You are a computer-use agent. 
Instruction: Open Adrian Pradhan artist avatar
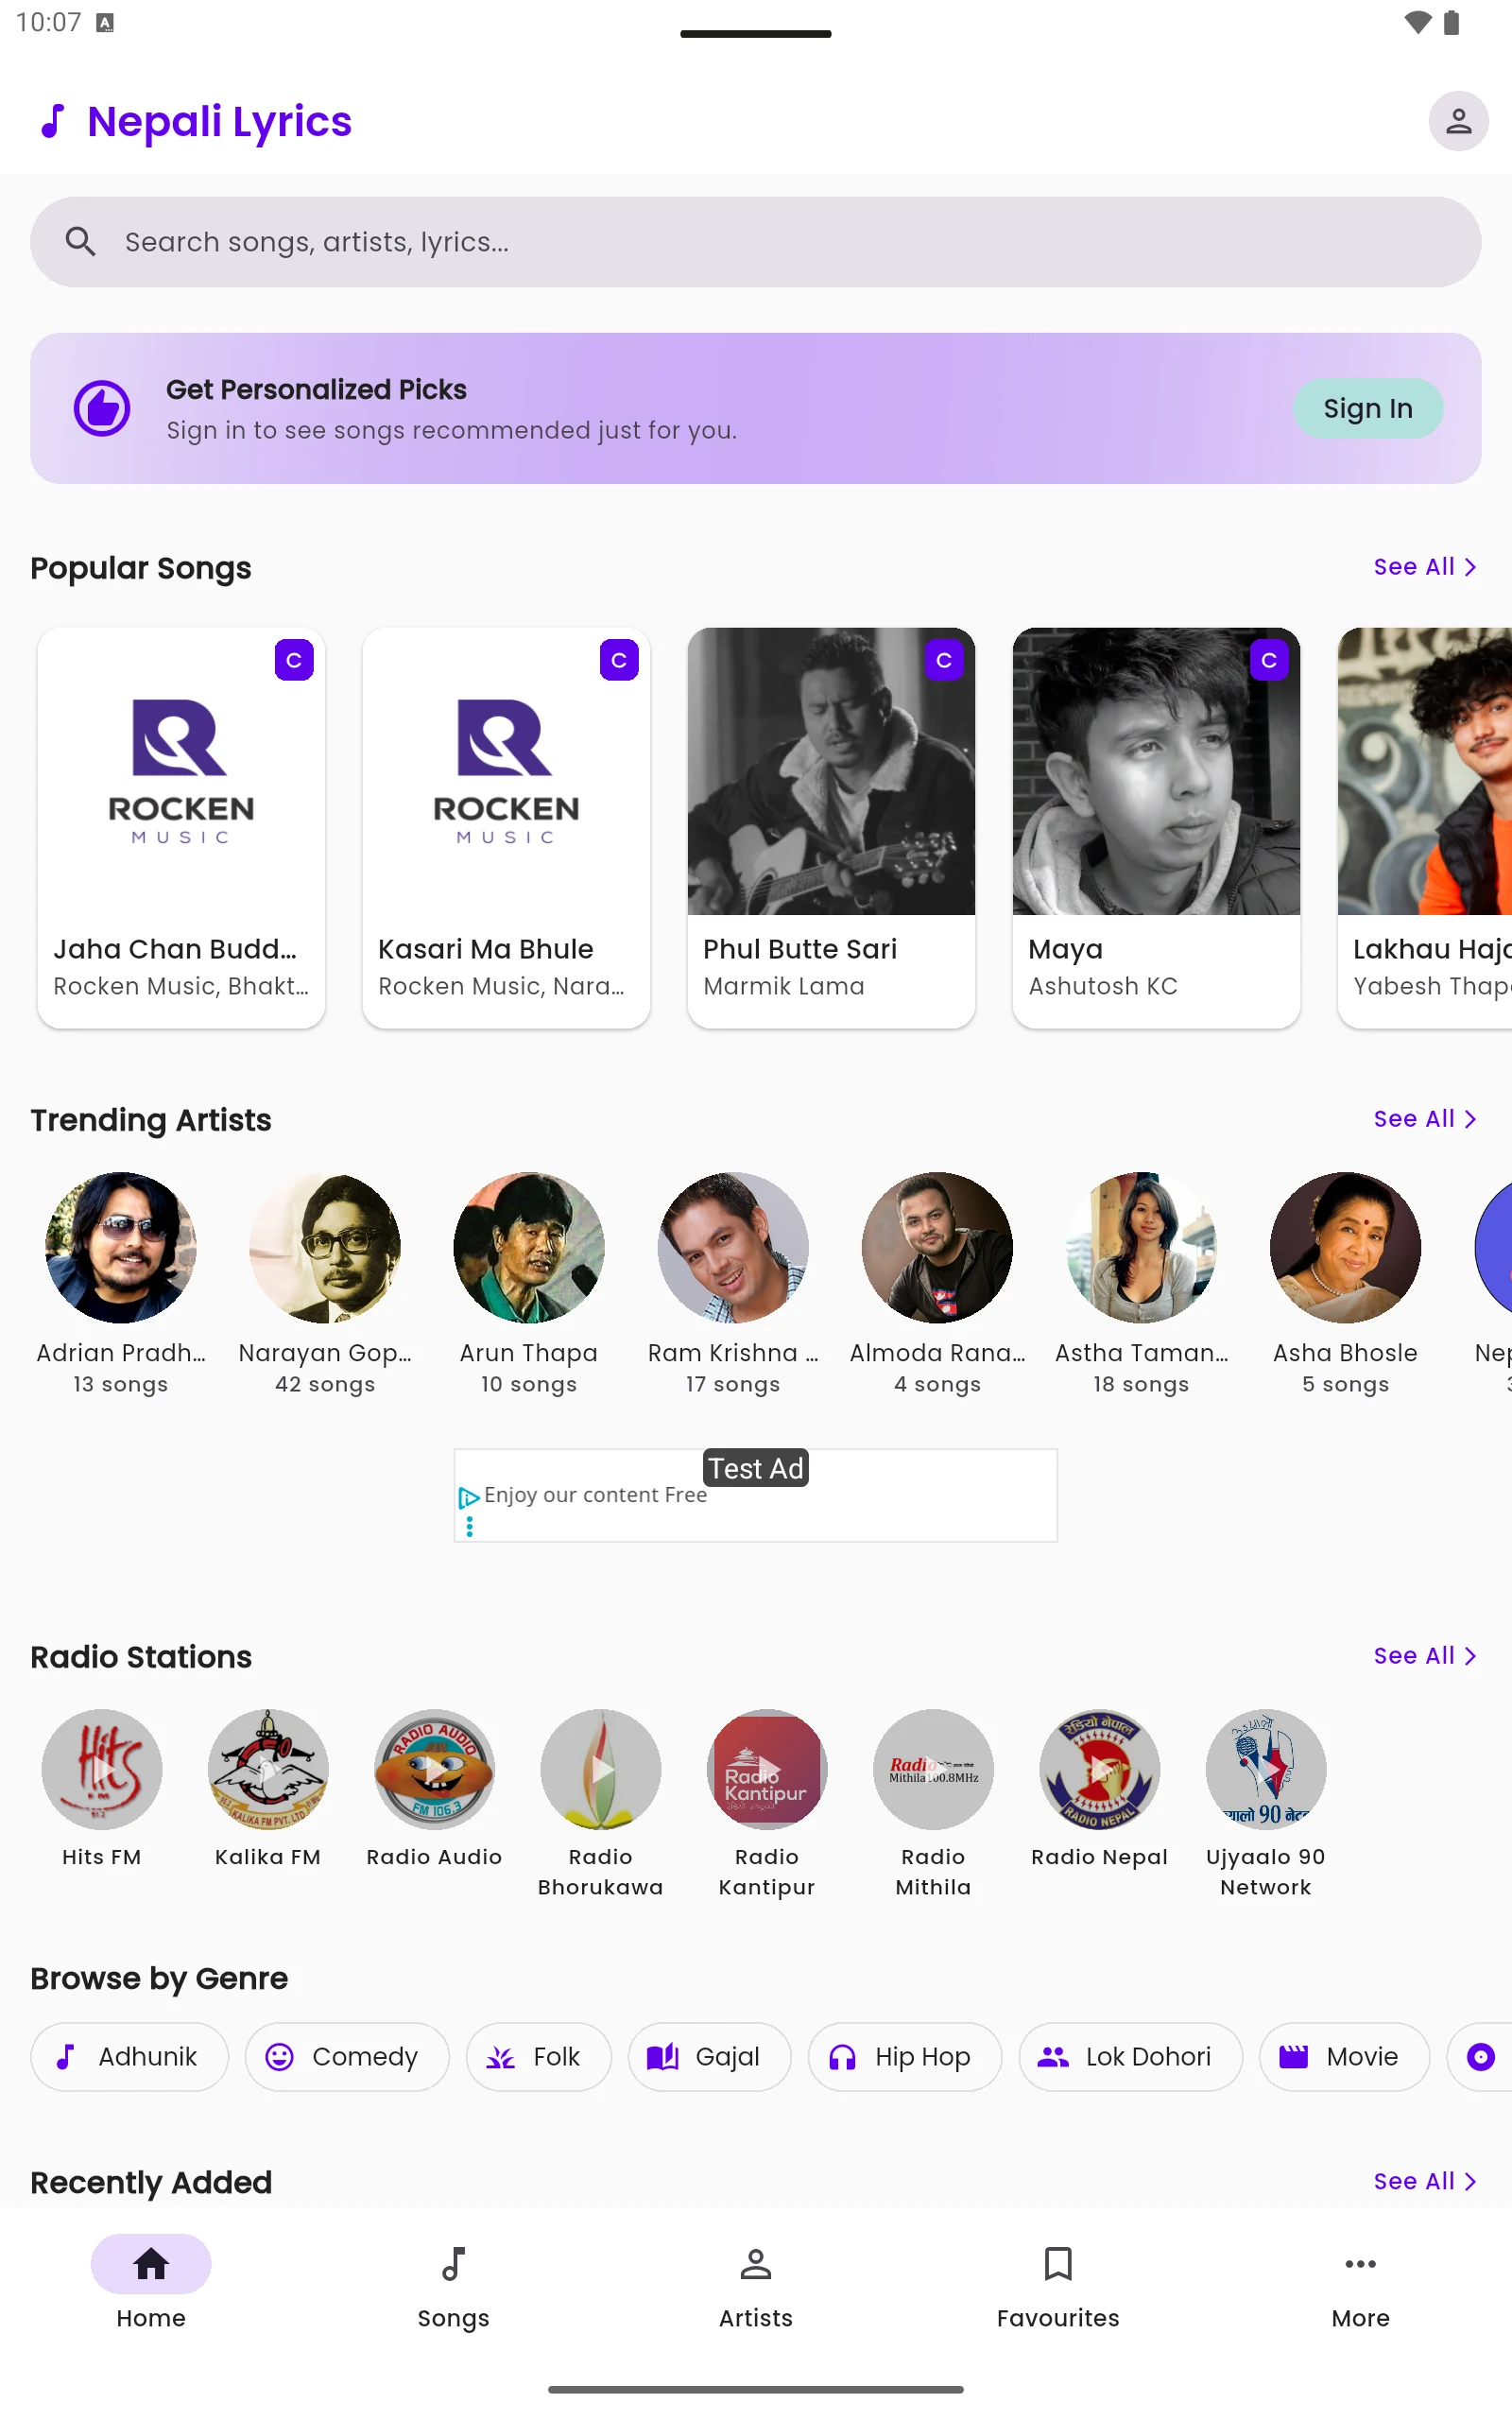pos(121,1248)
